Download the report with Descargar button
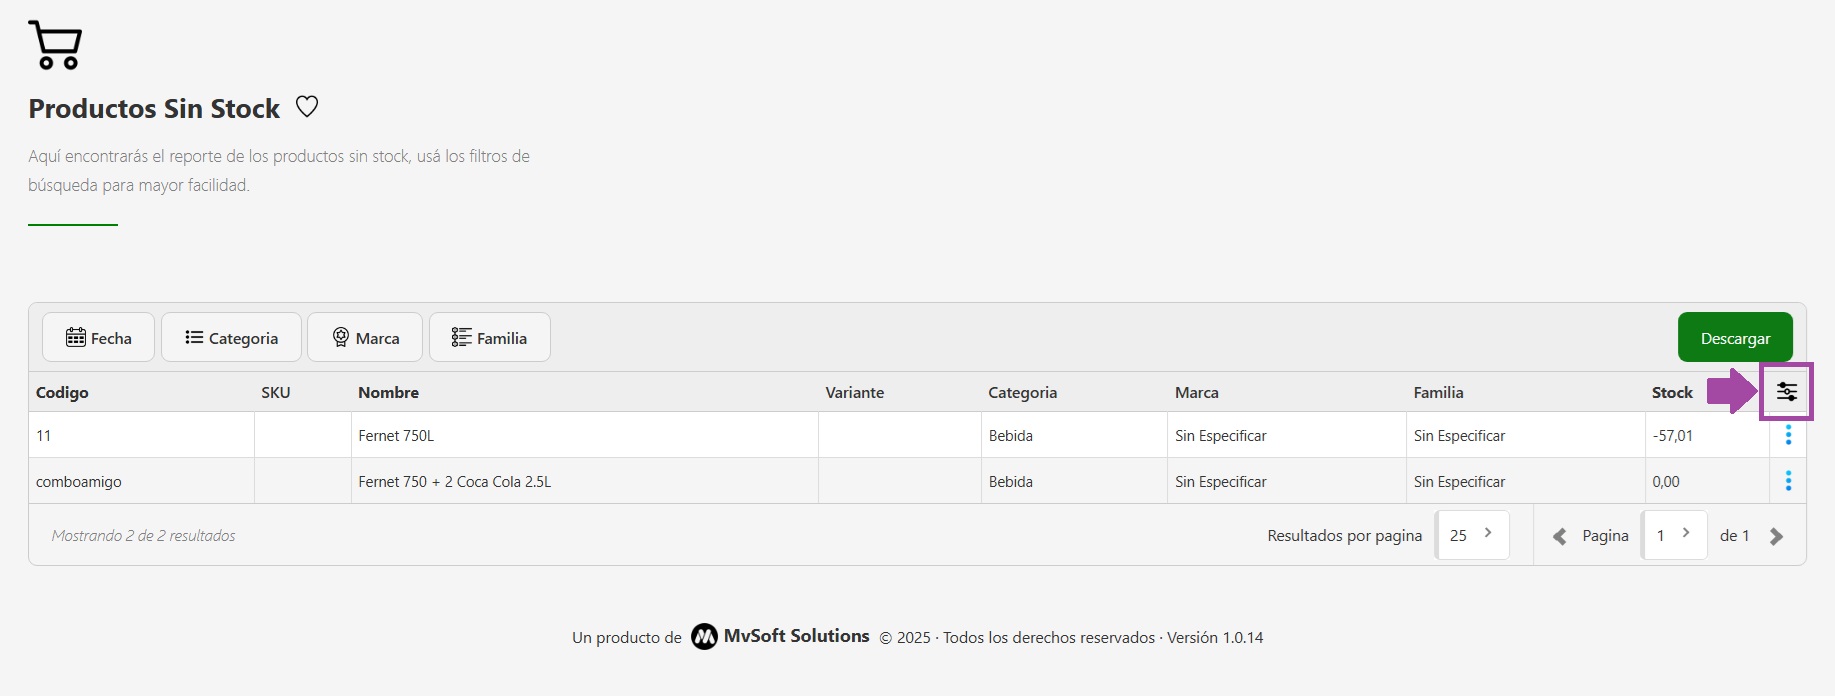 (1734, 338)
